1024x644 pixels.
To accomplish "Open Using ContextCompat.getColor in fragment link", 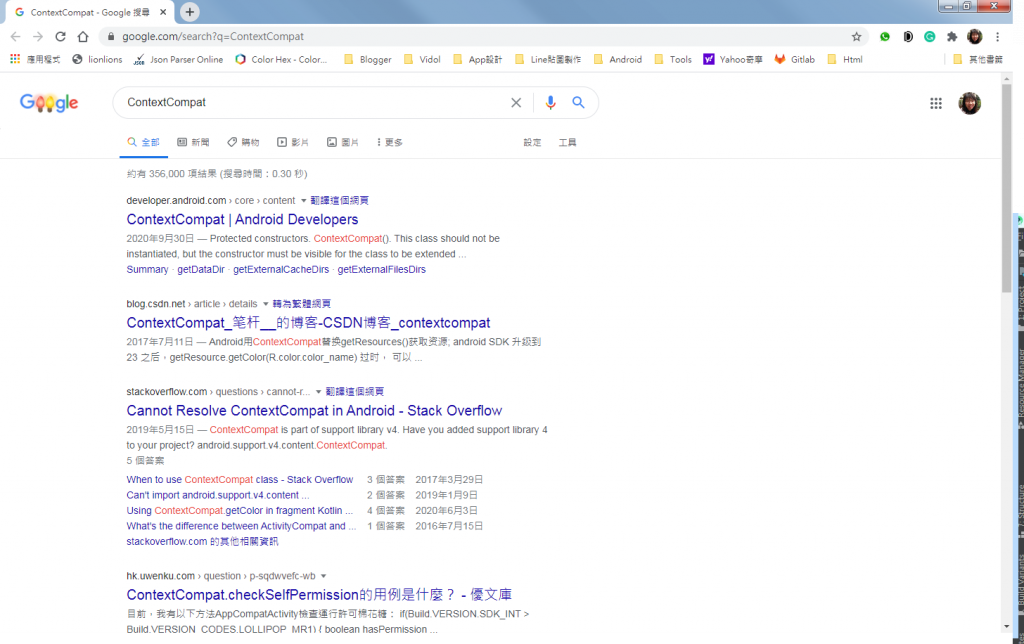I will [240, 511].
